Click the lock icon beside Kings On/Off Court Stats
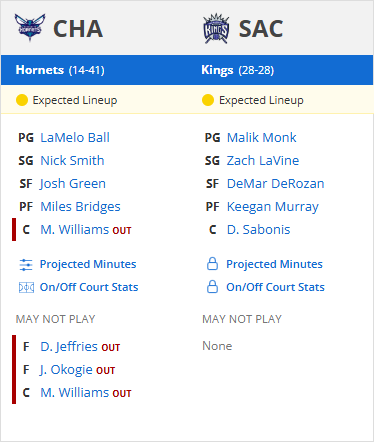Screen dimensions: 374x442 (x=212, y=287)
